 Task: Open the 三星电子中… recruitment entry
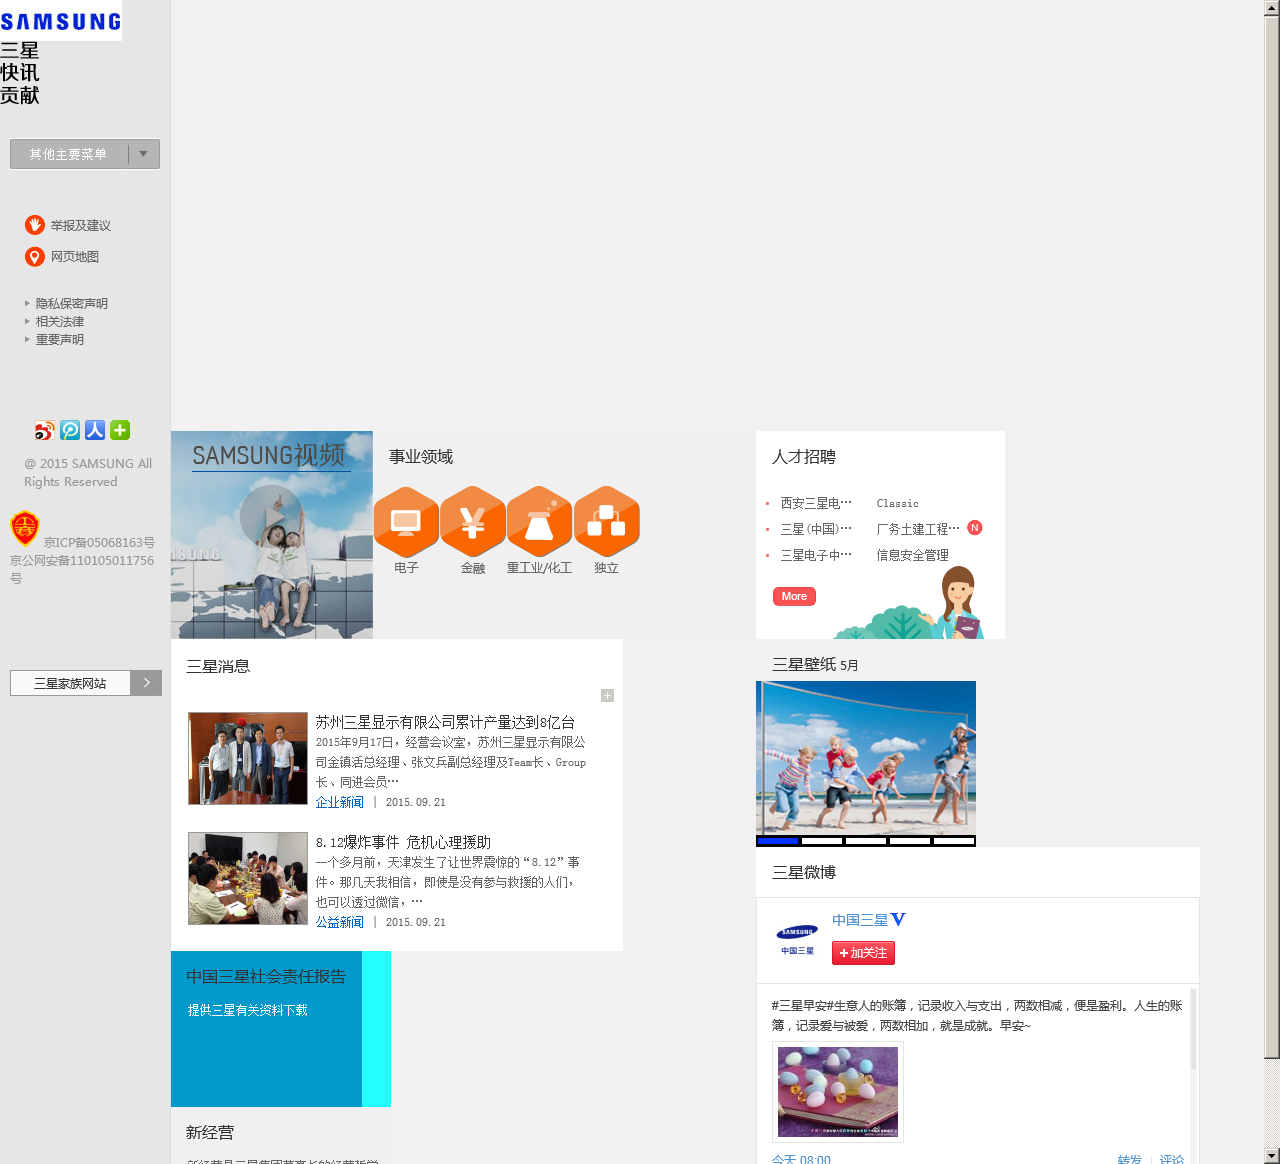816,555
